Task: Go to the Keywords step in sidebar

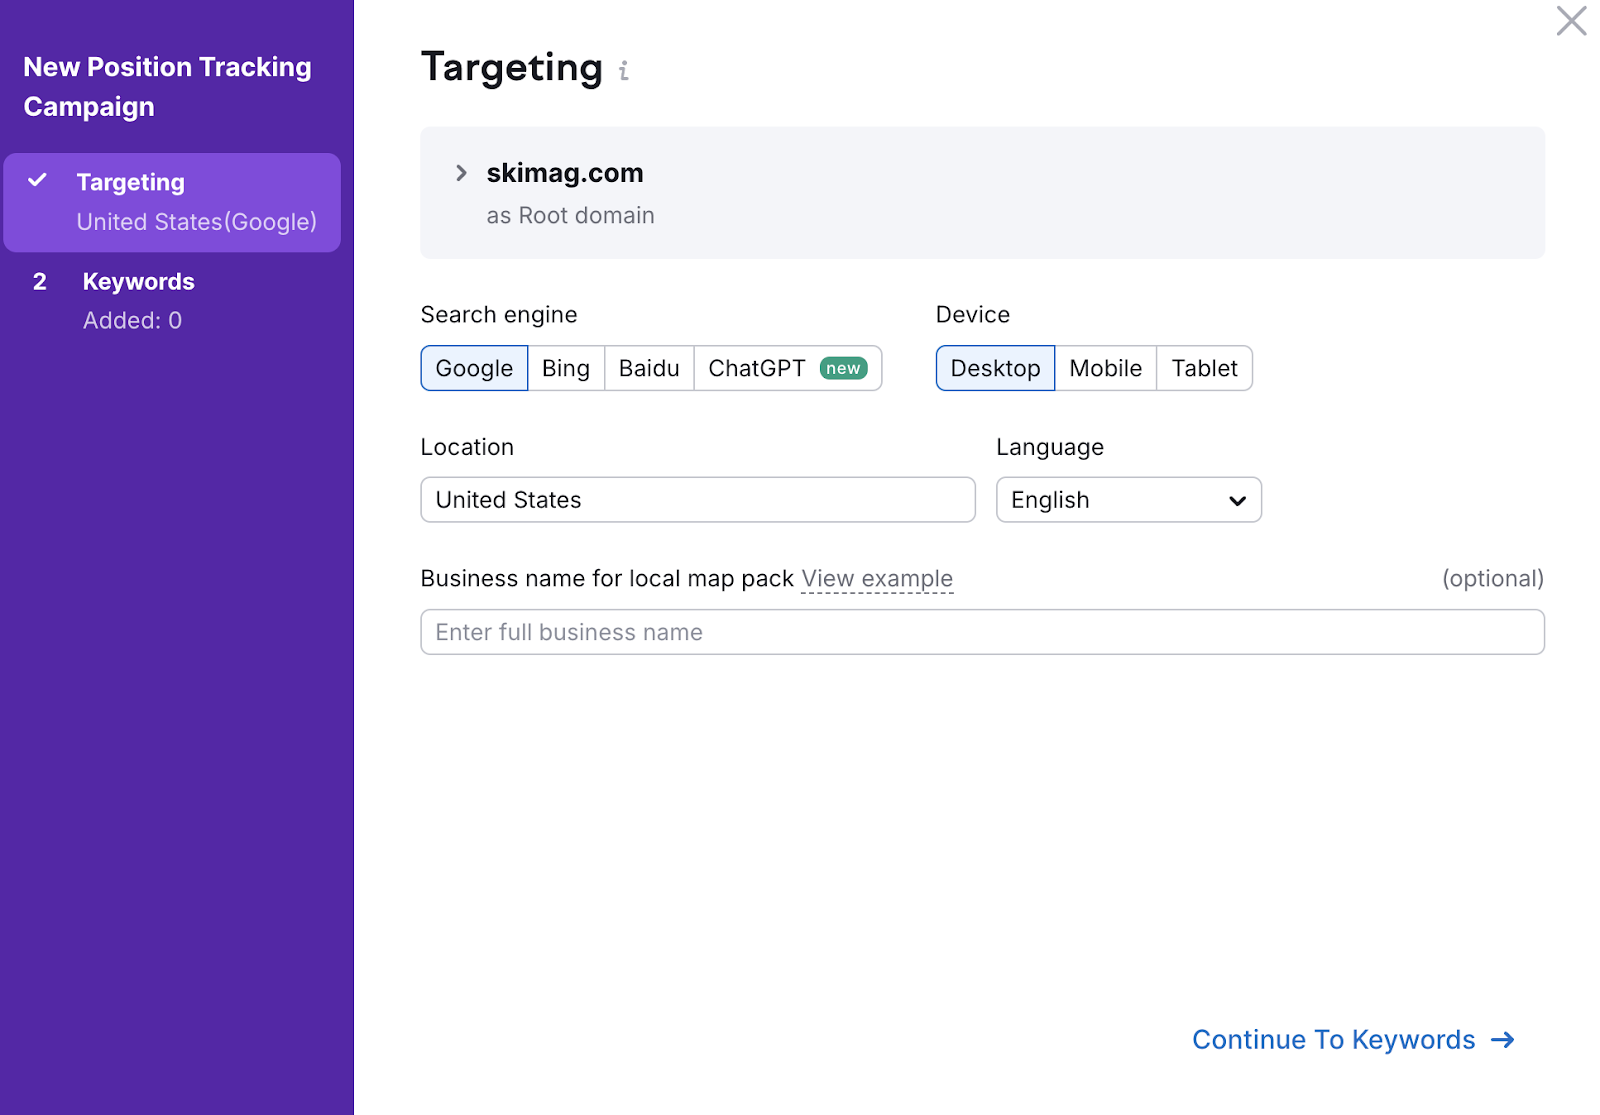Action: pyautogui.click(x=138, y=281)
